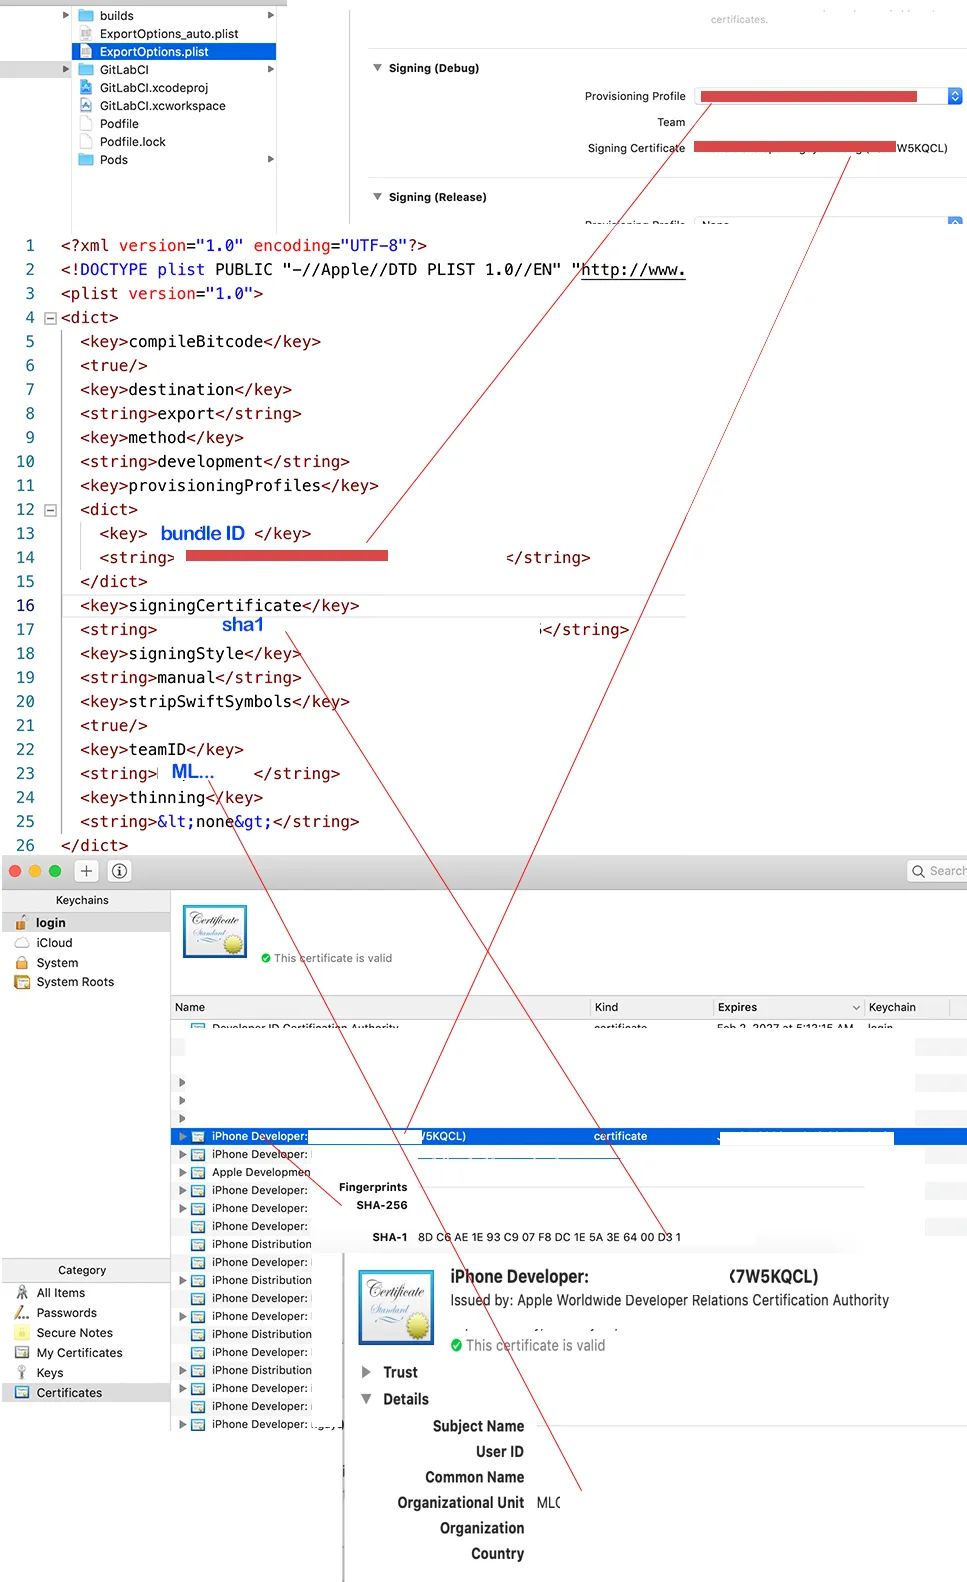Screen dimensions: 967x1582
Task: Open the Debug Provisioning Profile dropdown
Action: point(954,96)
